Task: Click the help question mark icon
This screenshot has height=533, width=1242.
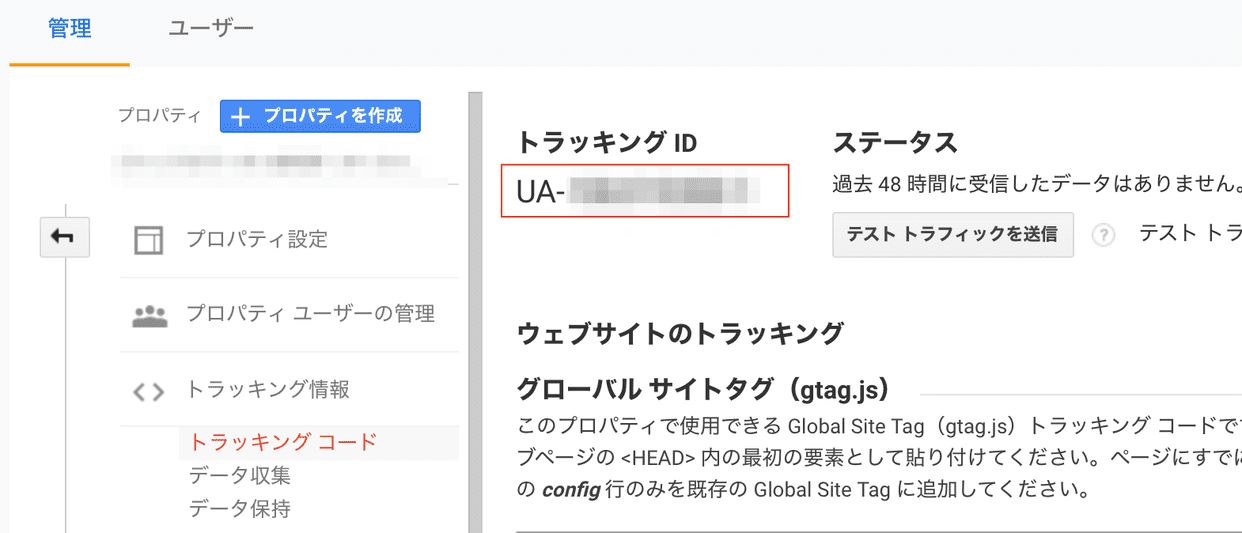Action: (1103, 235)
